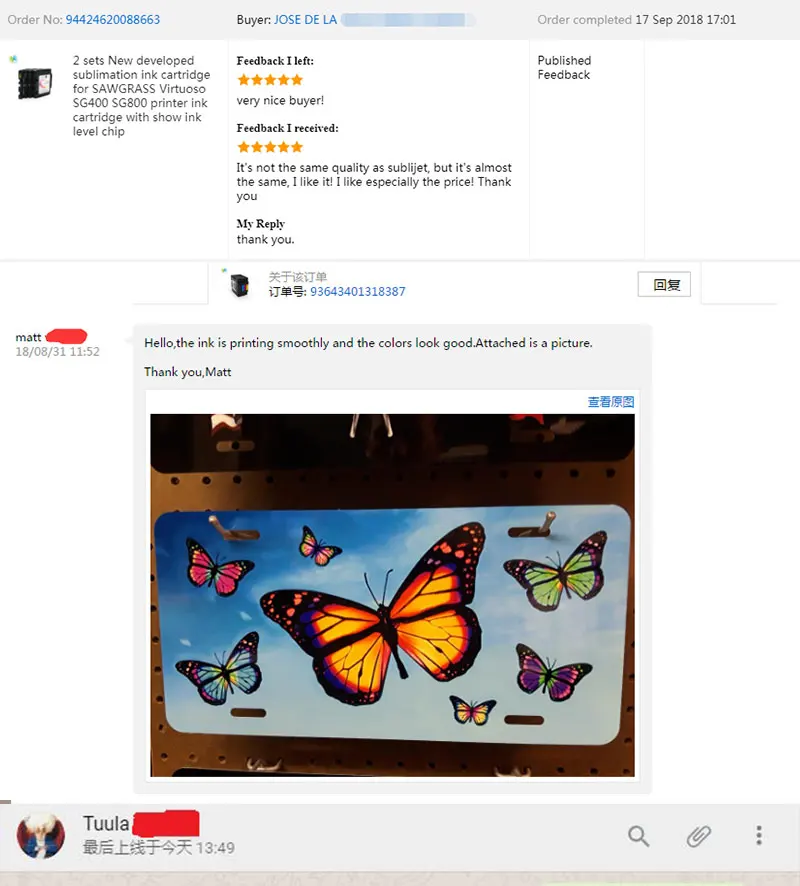
Task: Open order number 94424620088663 link
Action: click(113, 20)
